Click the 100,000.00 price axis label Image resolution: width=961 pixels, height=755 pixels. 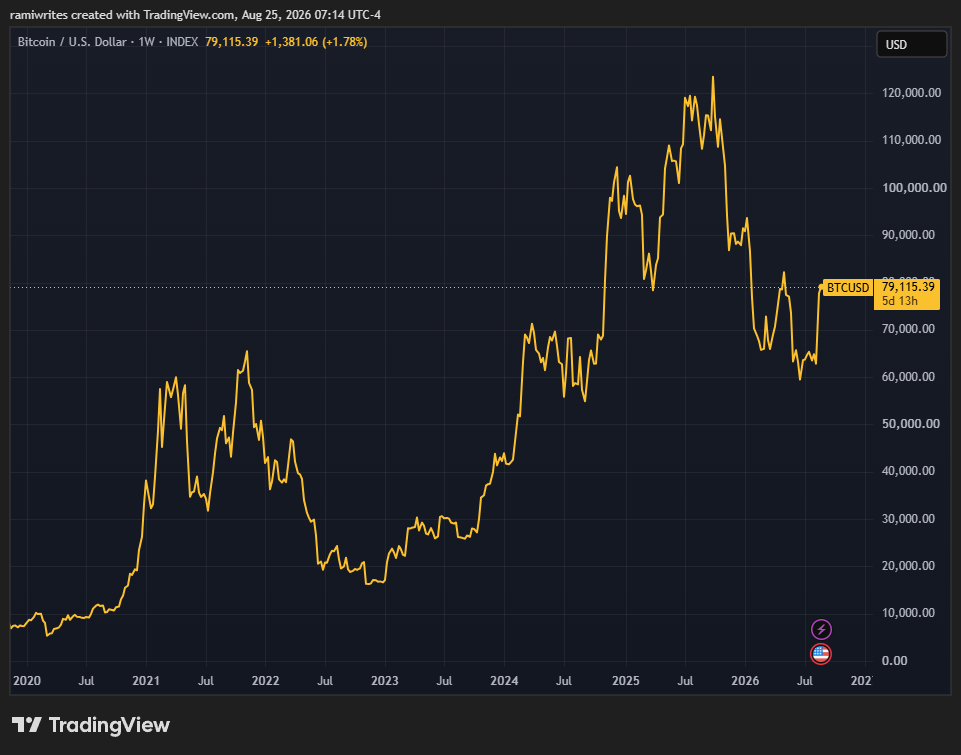tap(914, 188)
